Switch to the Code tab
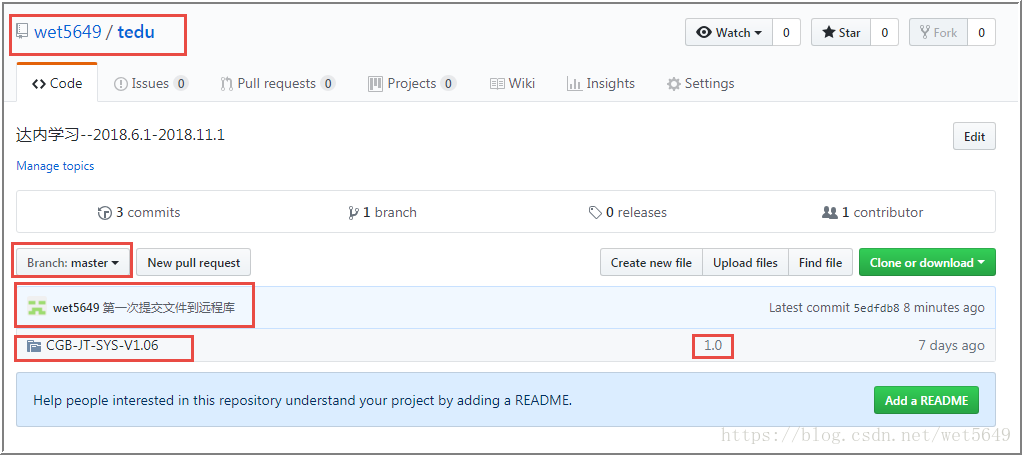 (x=57, y=83)
